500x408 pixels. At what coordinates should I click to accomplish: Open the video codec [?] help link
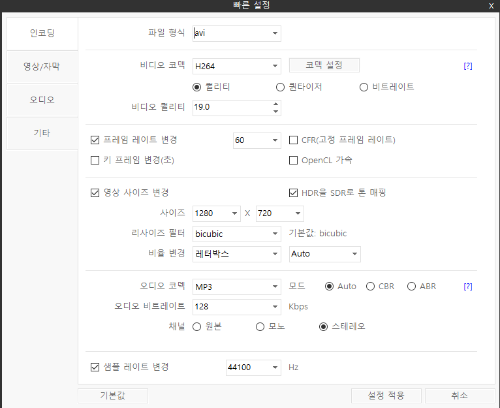pos(468,66)
